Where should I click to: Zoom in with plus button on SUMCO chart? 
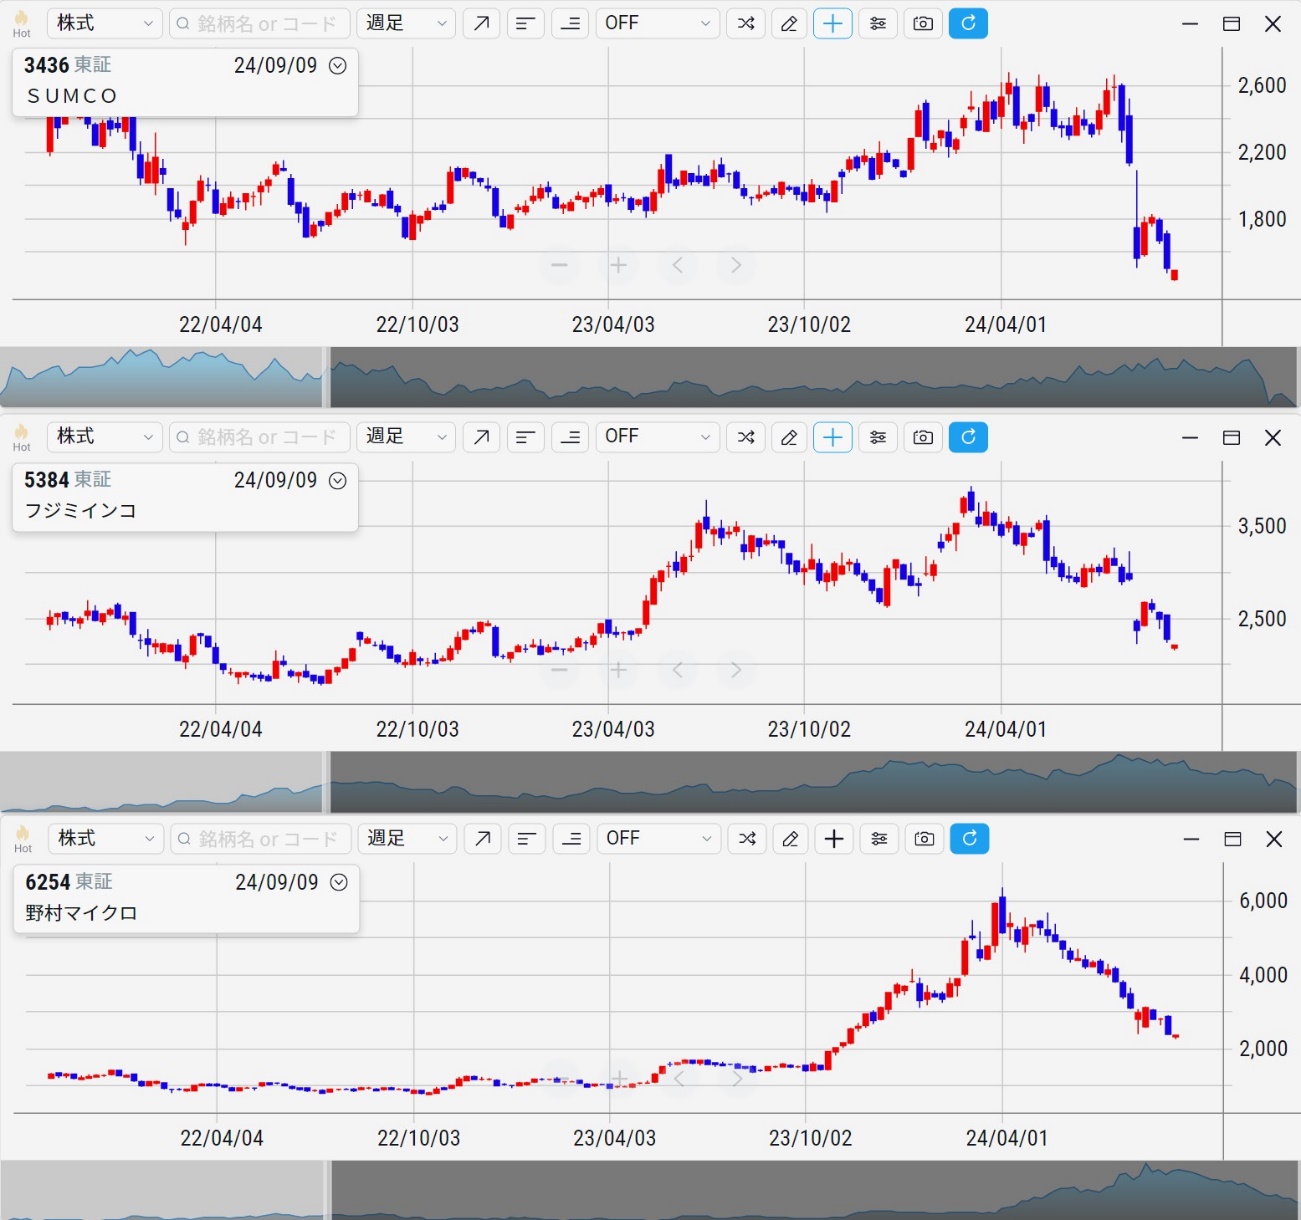coord(618,265)
